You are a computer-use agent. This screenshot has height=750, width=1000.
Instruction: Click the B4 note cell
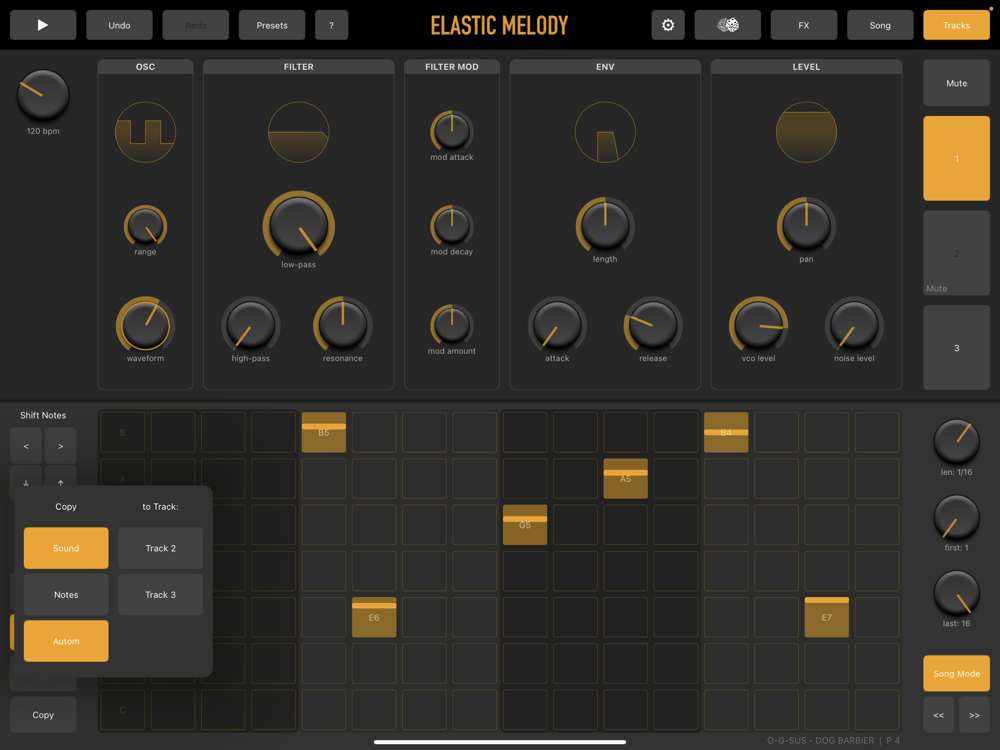(726, 432)
